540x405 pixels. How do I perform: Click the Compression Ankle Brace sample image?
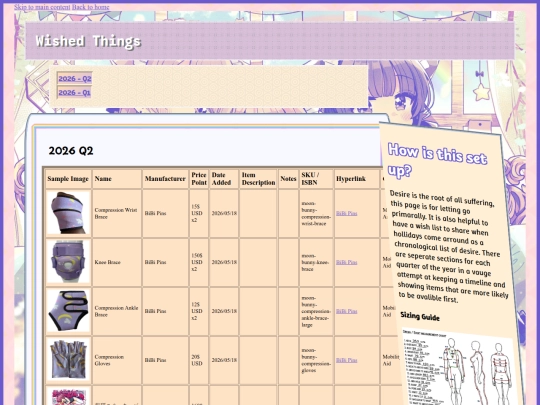68,311
